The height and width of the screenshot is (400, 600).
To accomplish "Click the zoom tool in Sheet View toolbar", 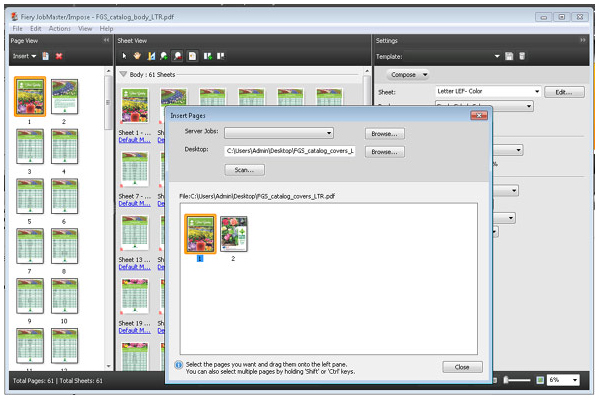I will [163, 56].
